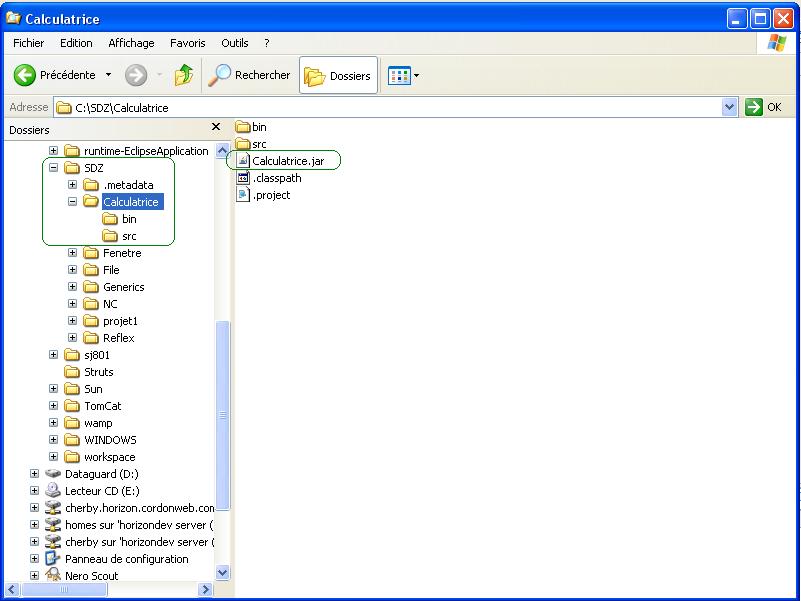Expand the .metadata tree node
Viewport: 801px width, 601px height.
(x=73, y=184)
